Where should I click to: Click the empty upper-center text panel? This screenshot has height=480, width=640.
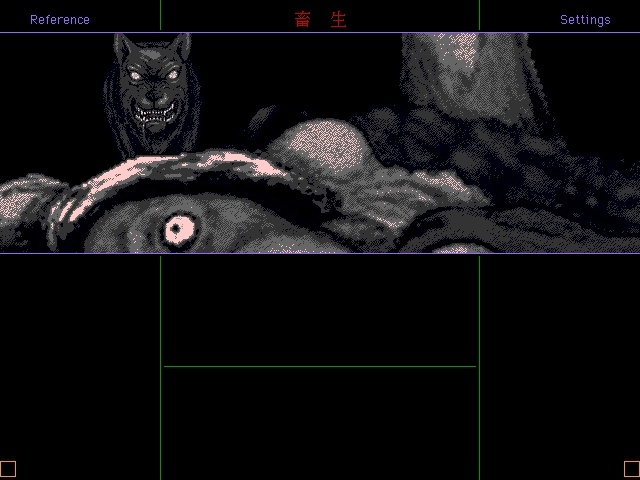click(320, 310)
